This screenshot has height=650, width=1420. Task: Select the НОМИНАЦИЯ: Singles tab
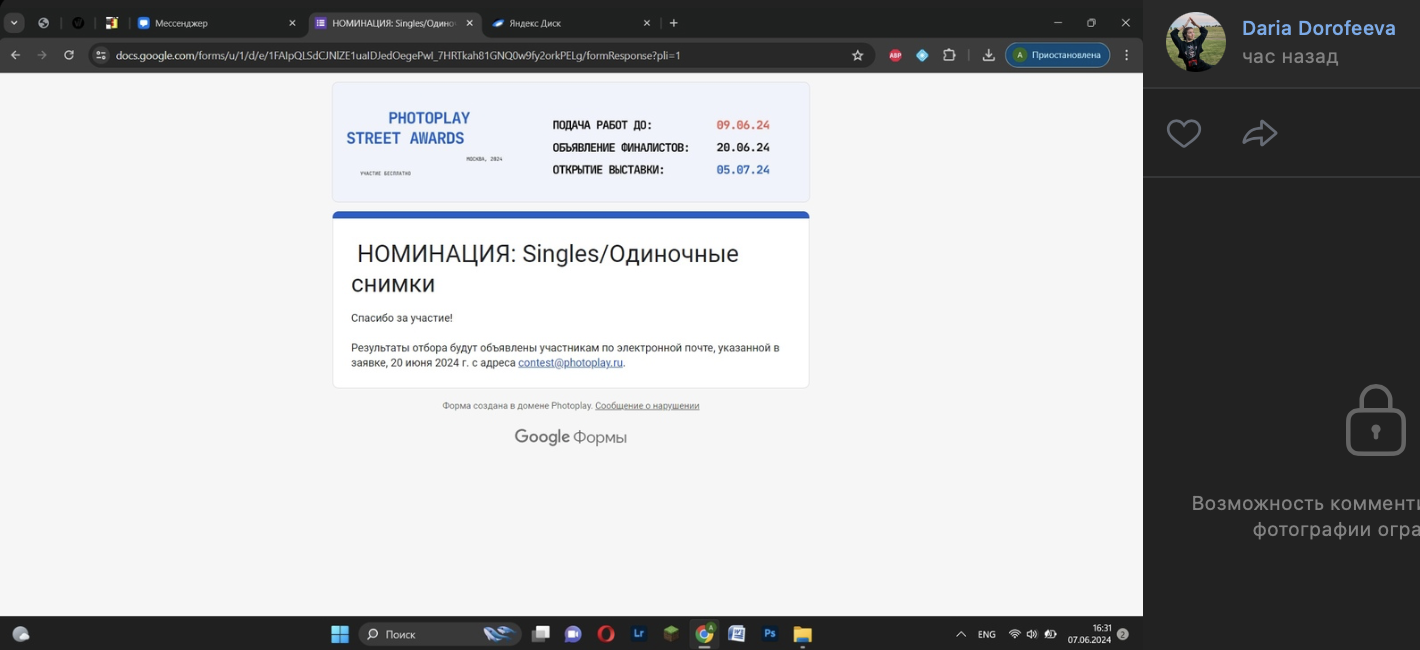click(x=394, y=23)
